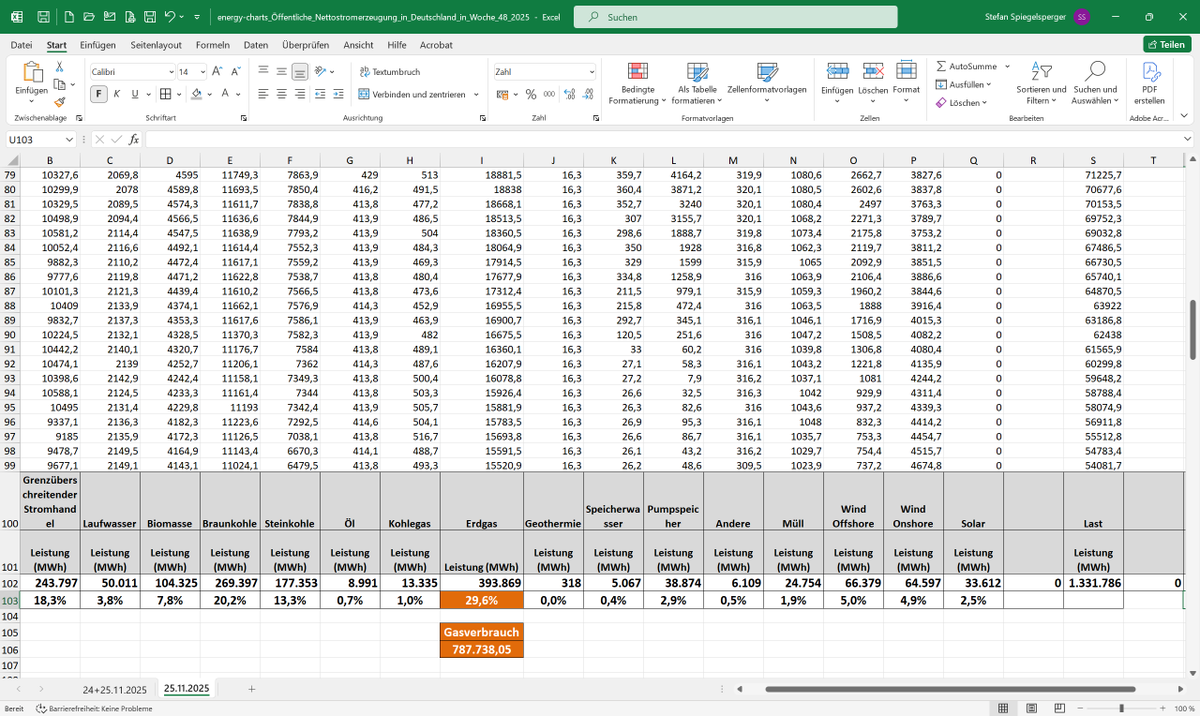The height and width of the screenshot is (716, 1200).
Task: Expand the font color dropdown arrow
Action: (x=238, y=94)
